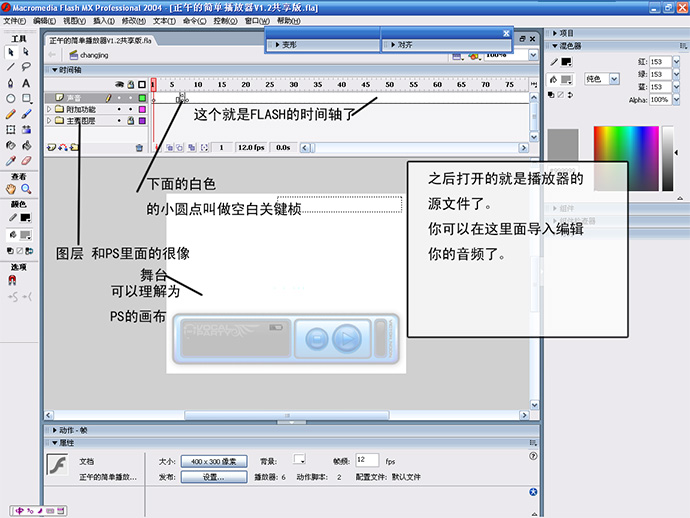The image size is (690, 518).
Task: Click the 帧频 frame rate field
Action: pyautogui.click(x=367, y=460)
